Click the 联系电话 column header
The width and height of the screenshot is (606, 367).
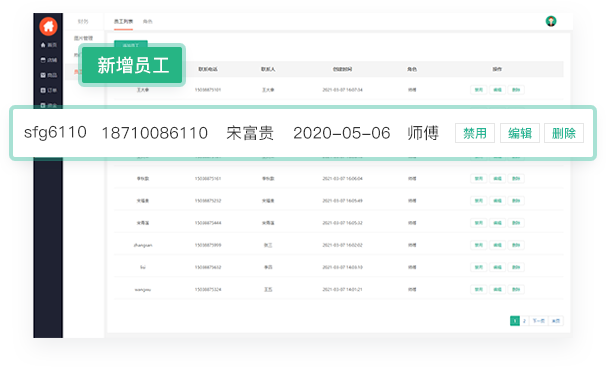tap(208, 69)
